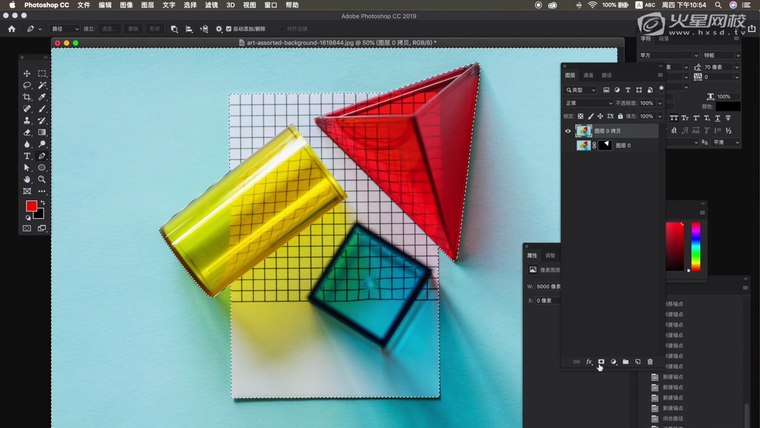This screenshot has height=428, width=760.
Task: Click the 选区 button in options bar
Action: (x=111, y=29)
